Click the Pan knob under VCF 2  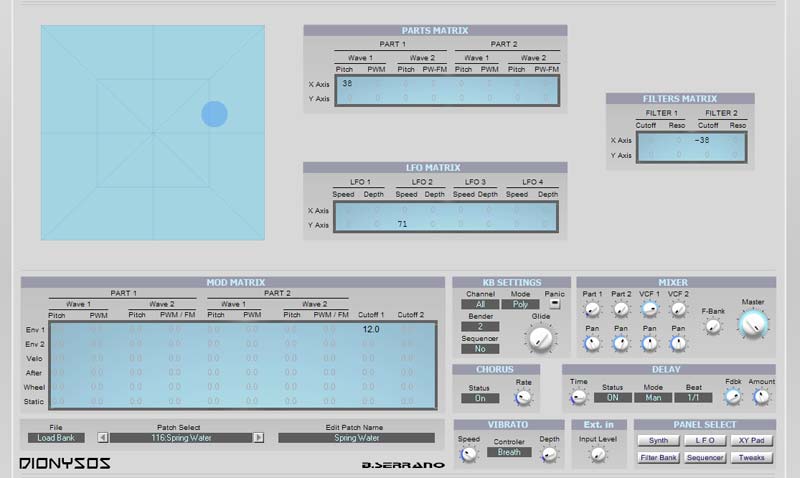point(678,344)
